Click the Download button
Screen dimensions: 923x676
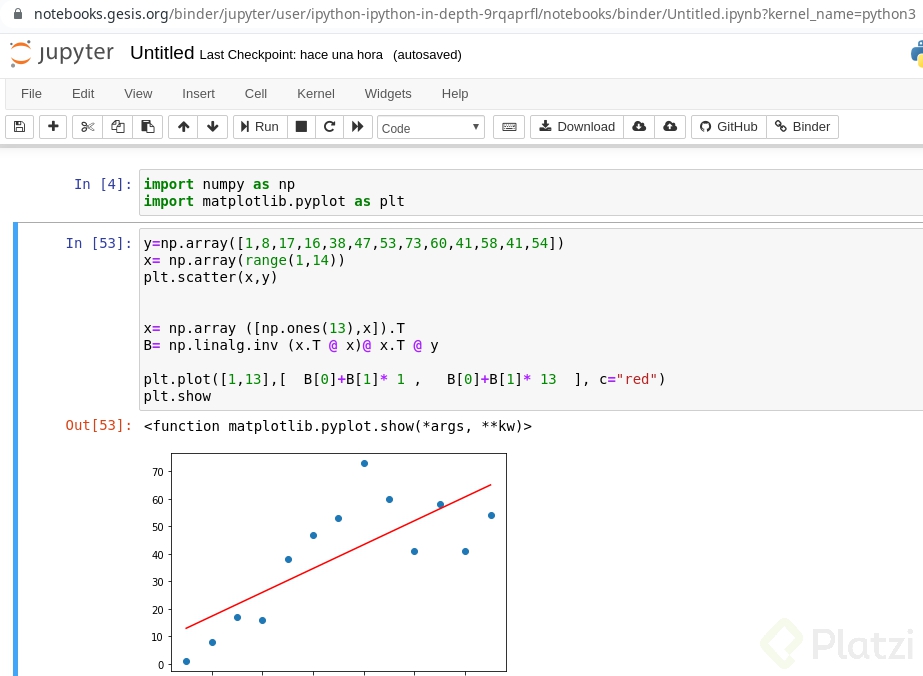(x=577, y=127)
